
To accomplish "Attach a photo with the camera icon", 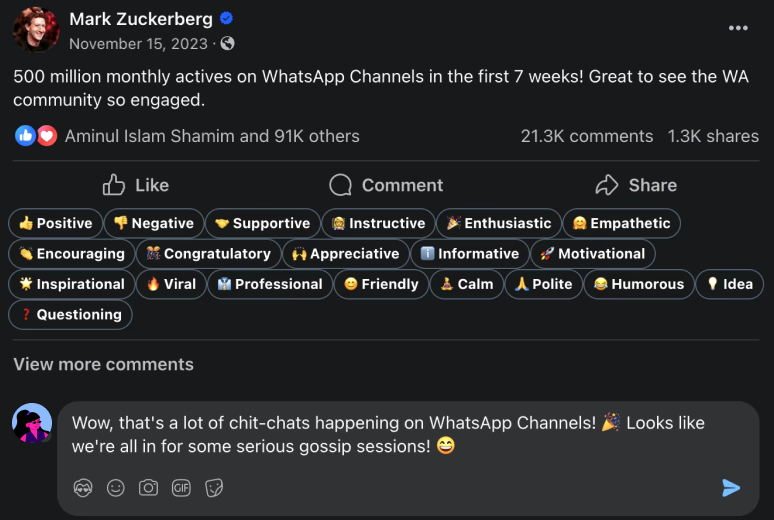I will point(148,487).
